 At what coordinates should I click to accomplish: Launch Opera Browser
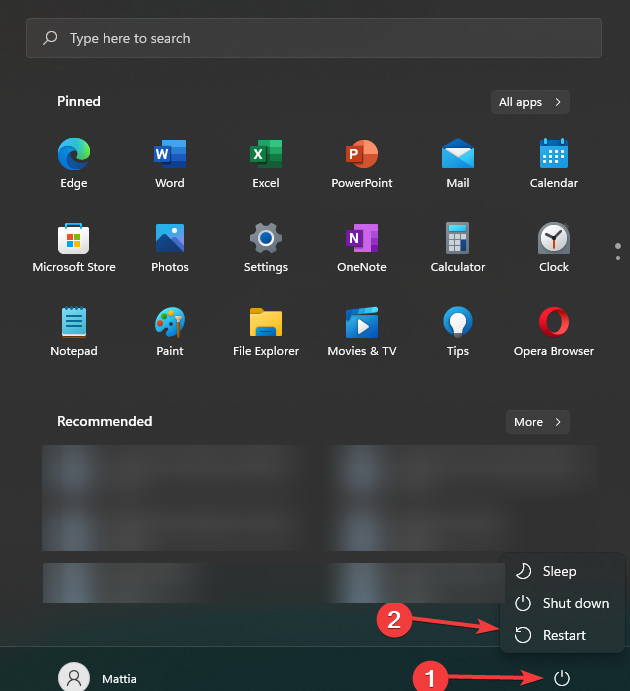point(554,331)
